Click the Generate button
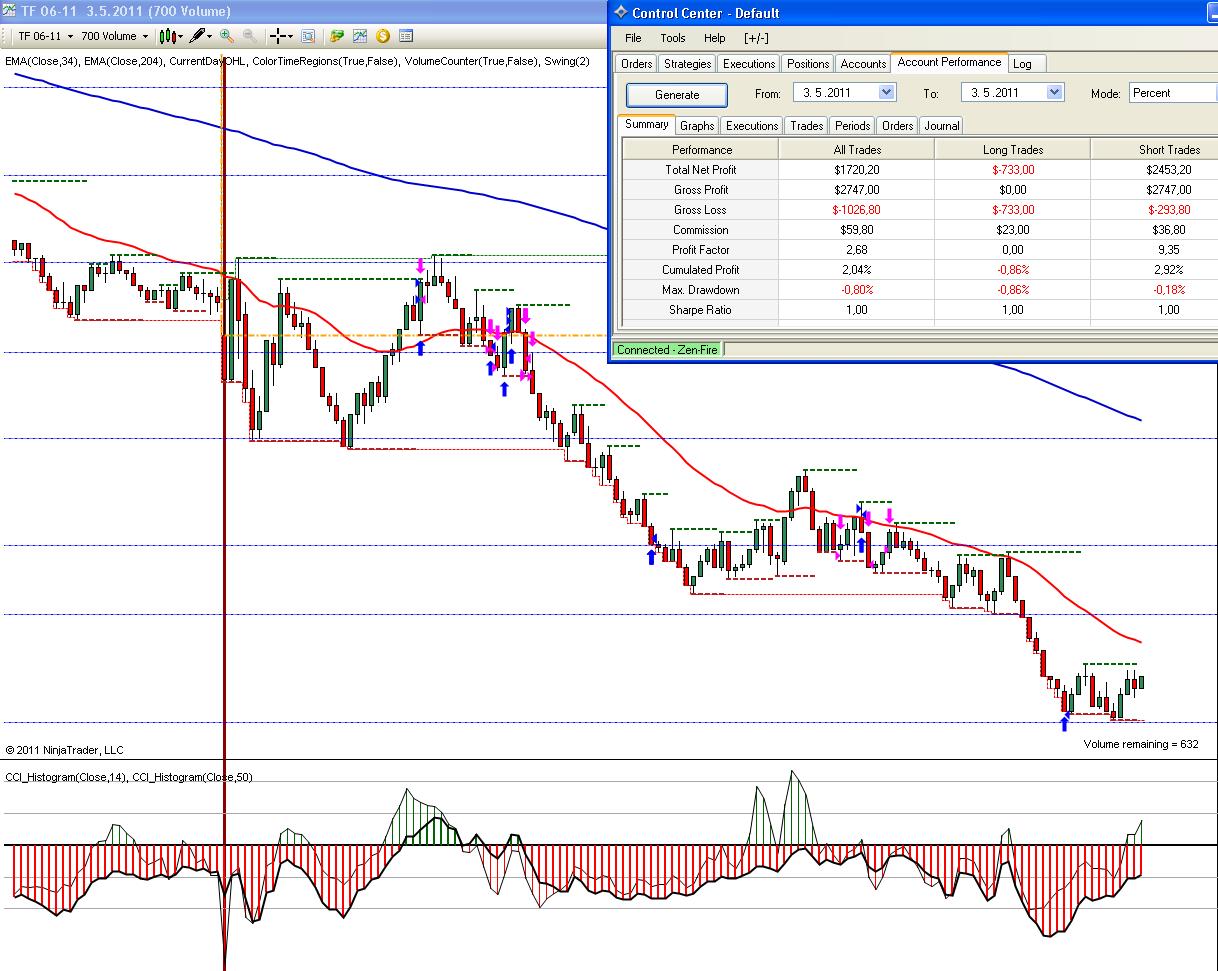 (x=677, y=94)
